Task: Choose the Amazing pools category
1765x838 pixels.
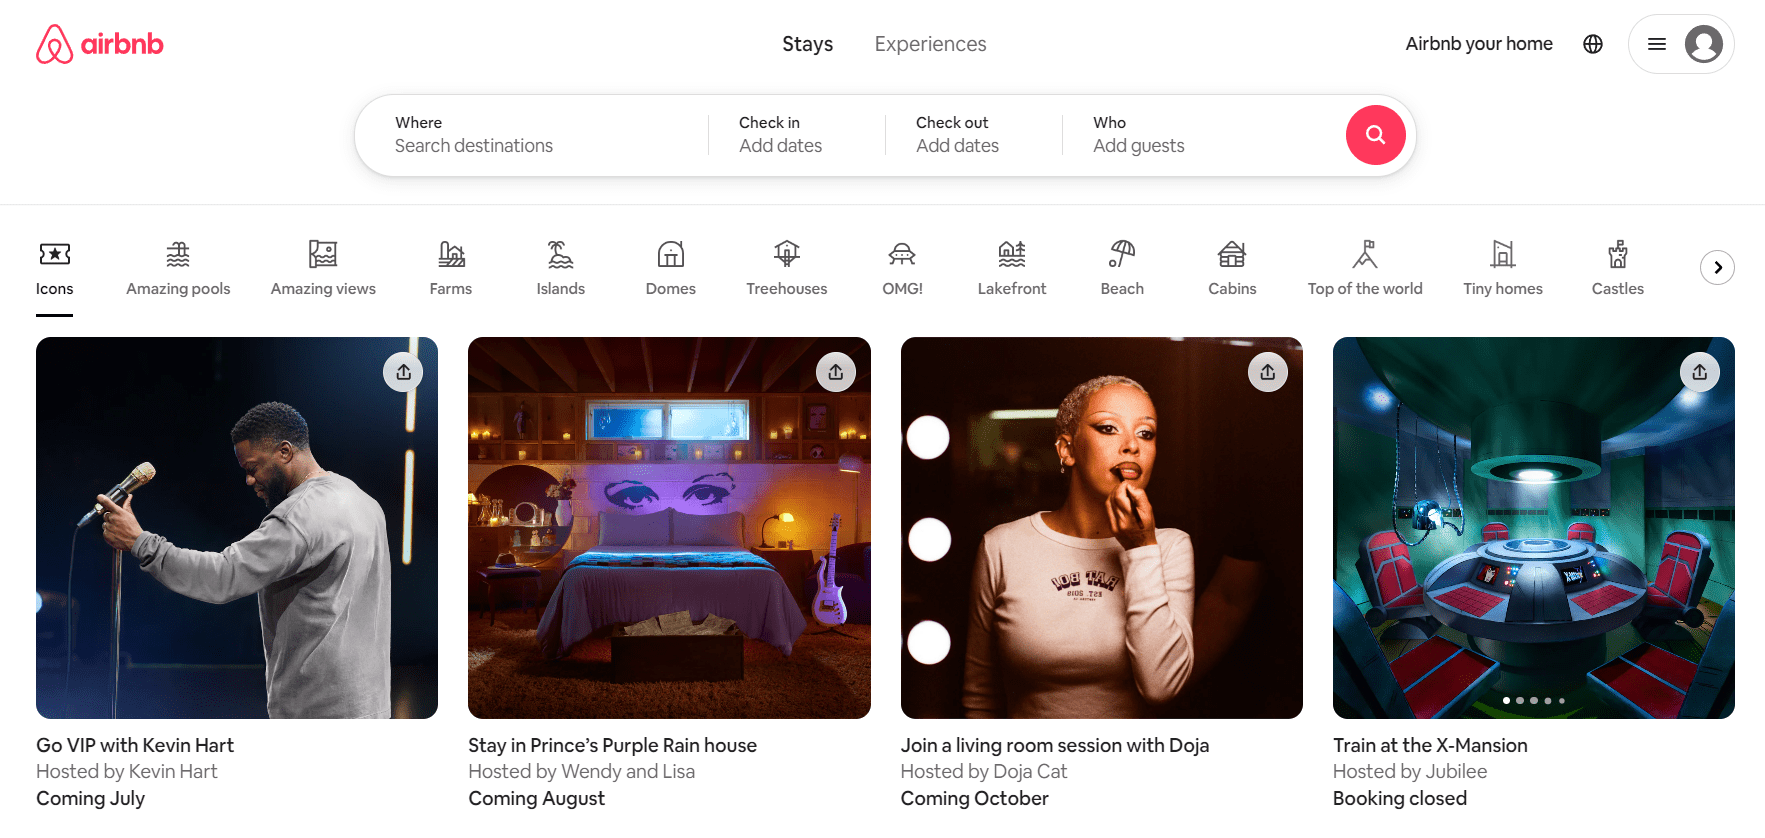Action: coord(178,267)
